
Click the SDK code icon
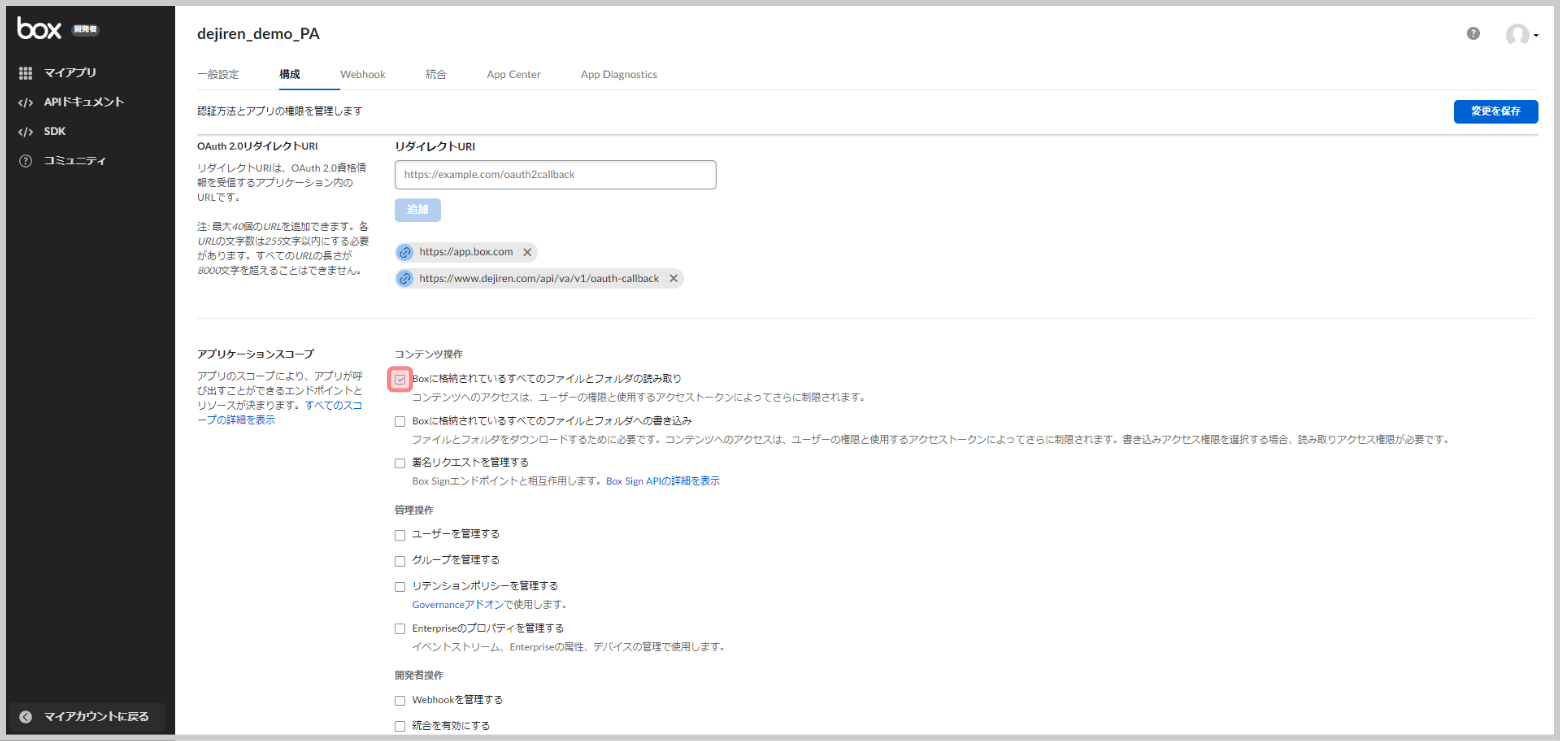pyautogui.click(x=26, y=131)
